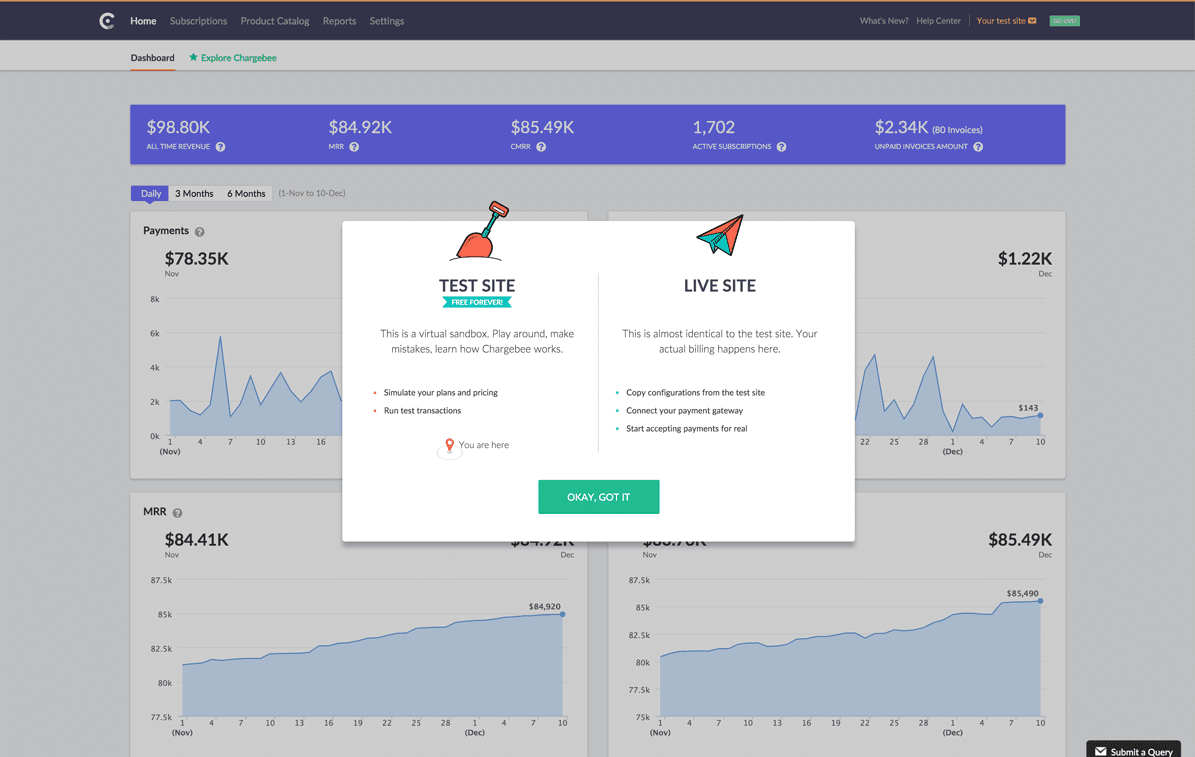The width and height of the screenshot is (1195, 757).
Task: Open the Settings menu
Action: click(386, 21)
